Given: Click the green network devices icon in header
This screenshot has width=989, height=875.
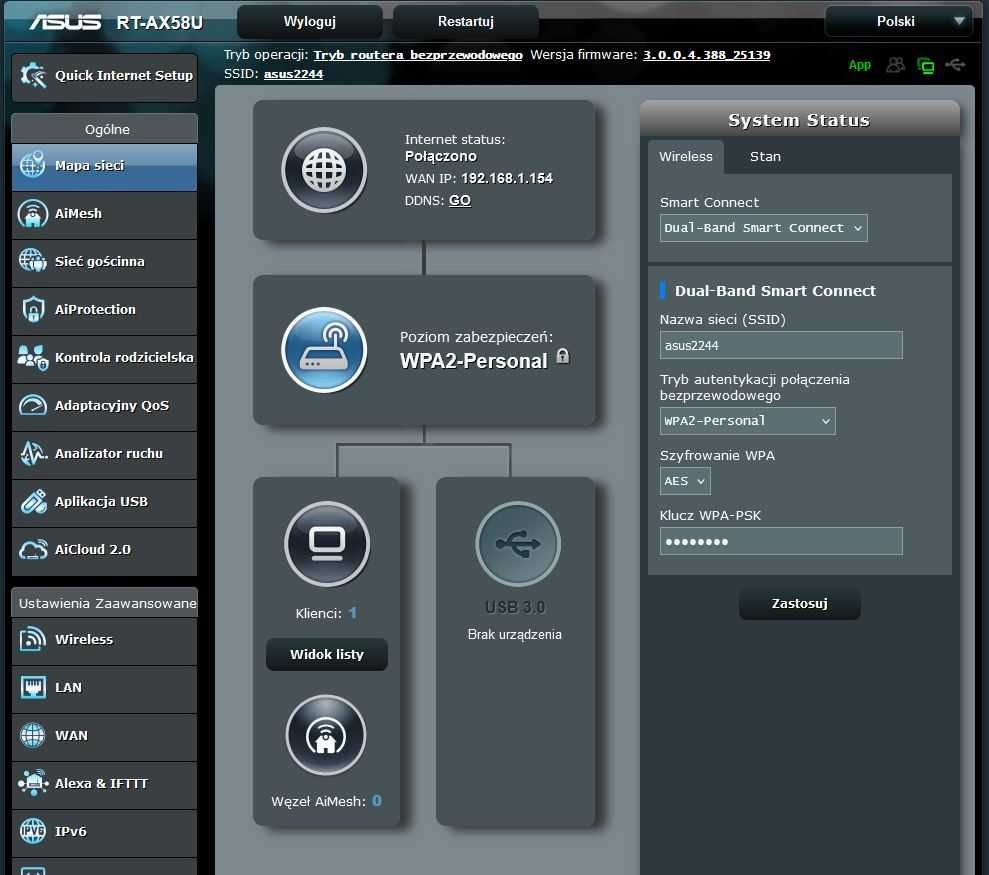Looking at the screenshot, I should [x=925, y=65].
